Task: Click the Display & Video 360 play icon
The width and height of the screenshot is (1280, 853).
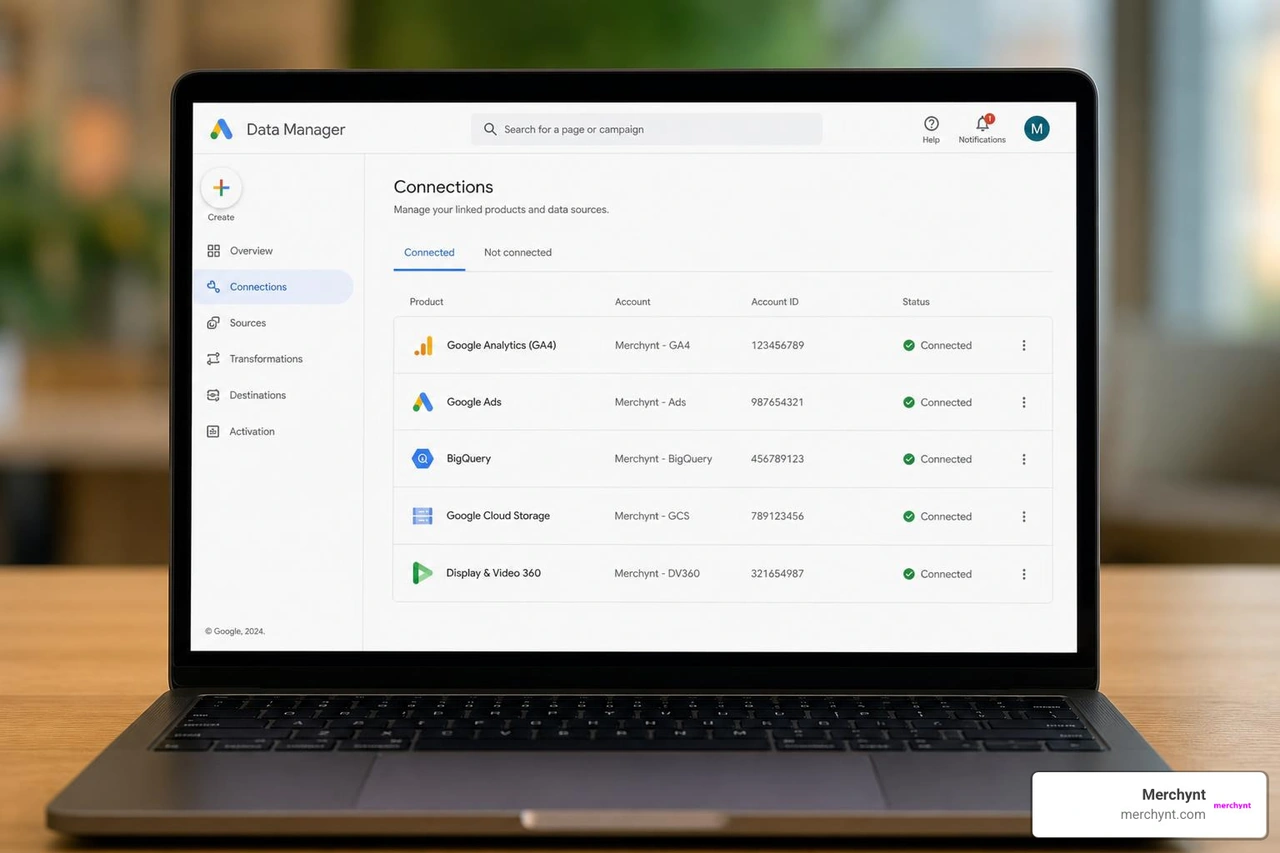Action: click(x=422, y=573)
